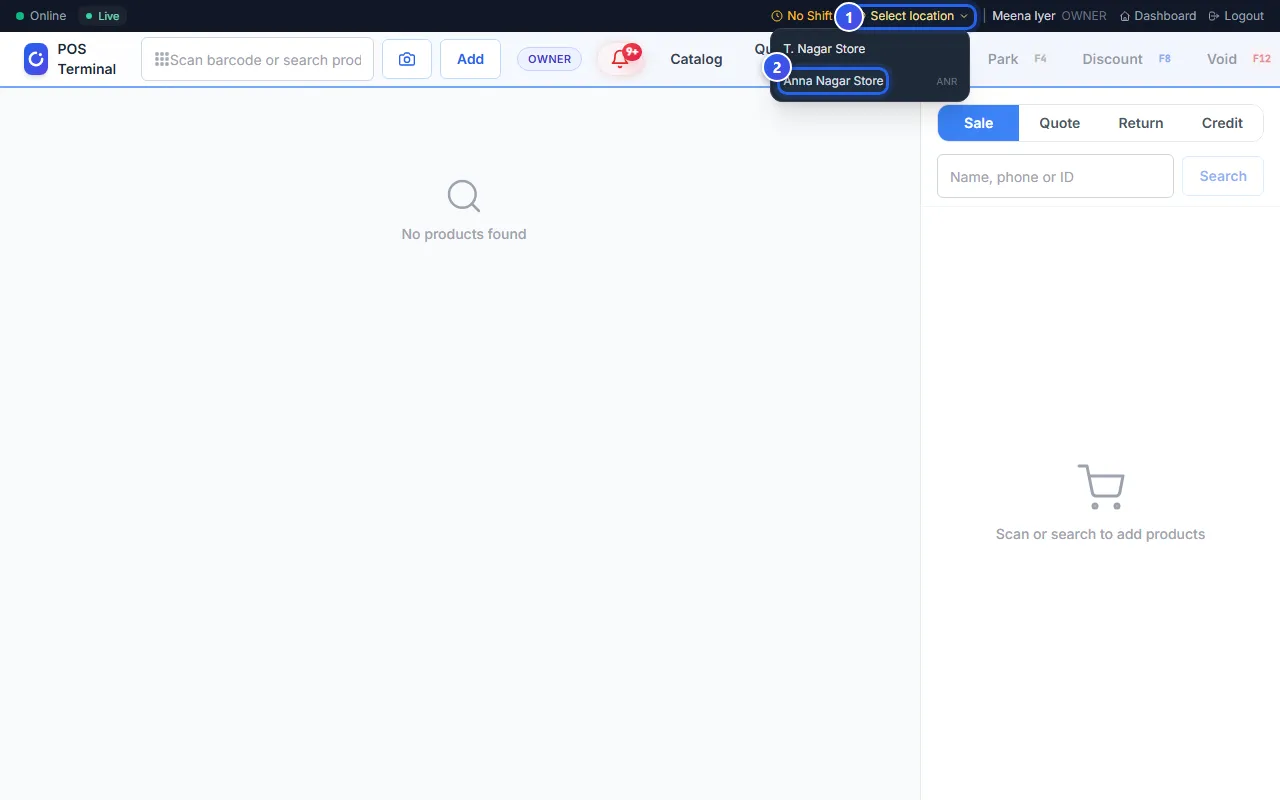Open the notifications bell
Viewport: 1280px width, 800px height.
click(621, 59)
